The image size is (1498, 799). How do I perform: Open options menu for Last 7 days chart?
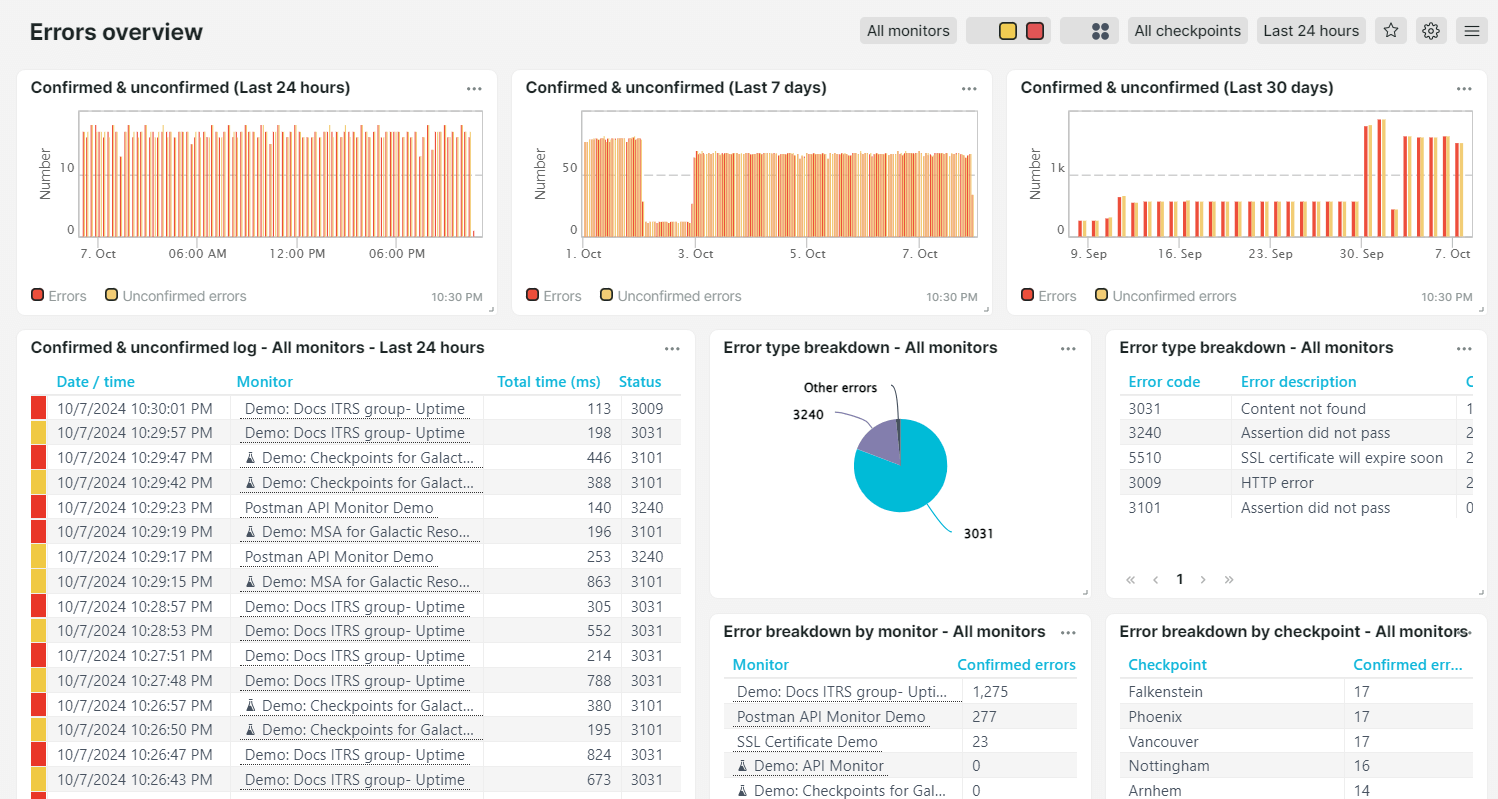969,89
